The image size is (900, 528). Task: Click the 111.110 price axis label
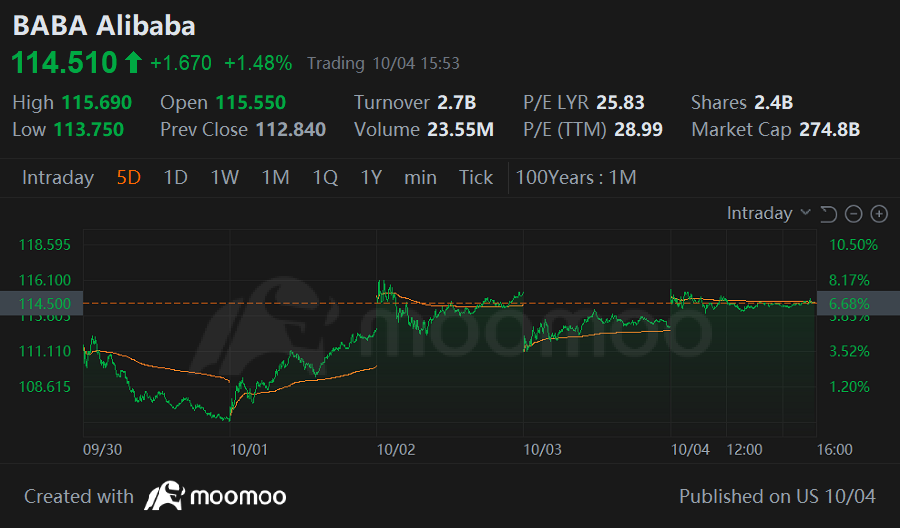click(x=45, y=351)
